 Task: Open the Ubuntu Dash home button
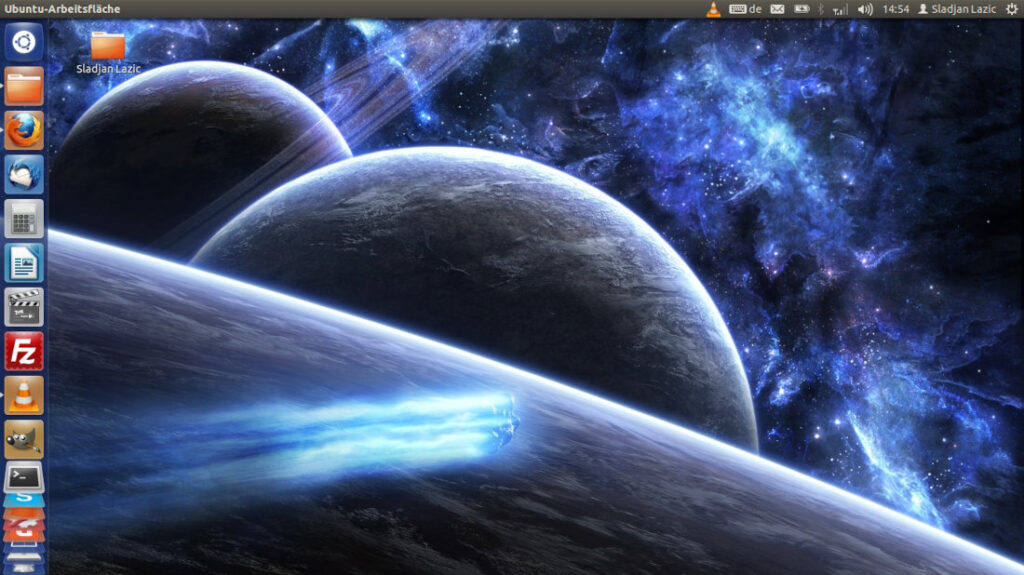(24, 42)
